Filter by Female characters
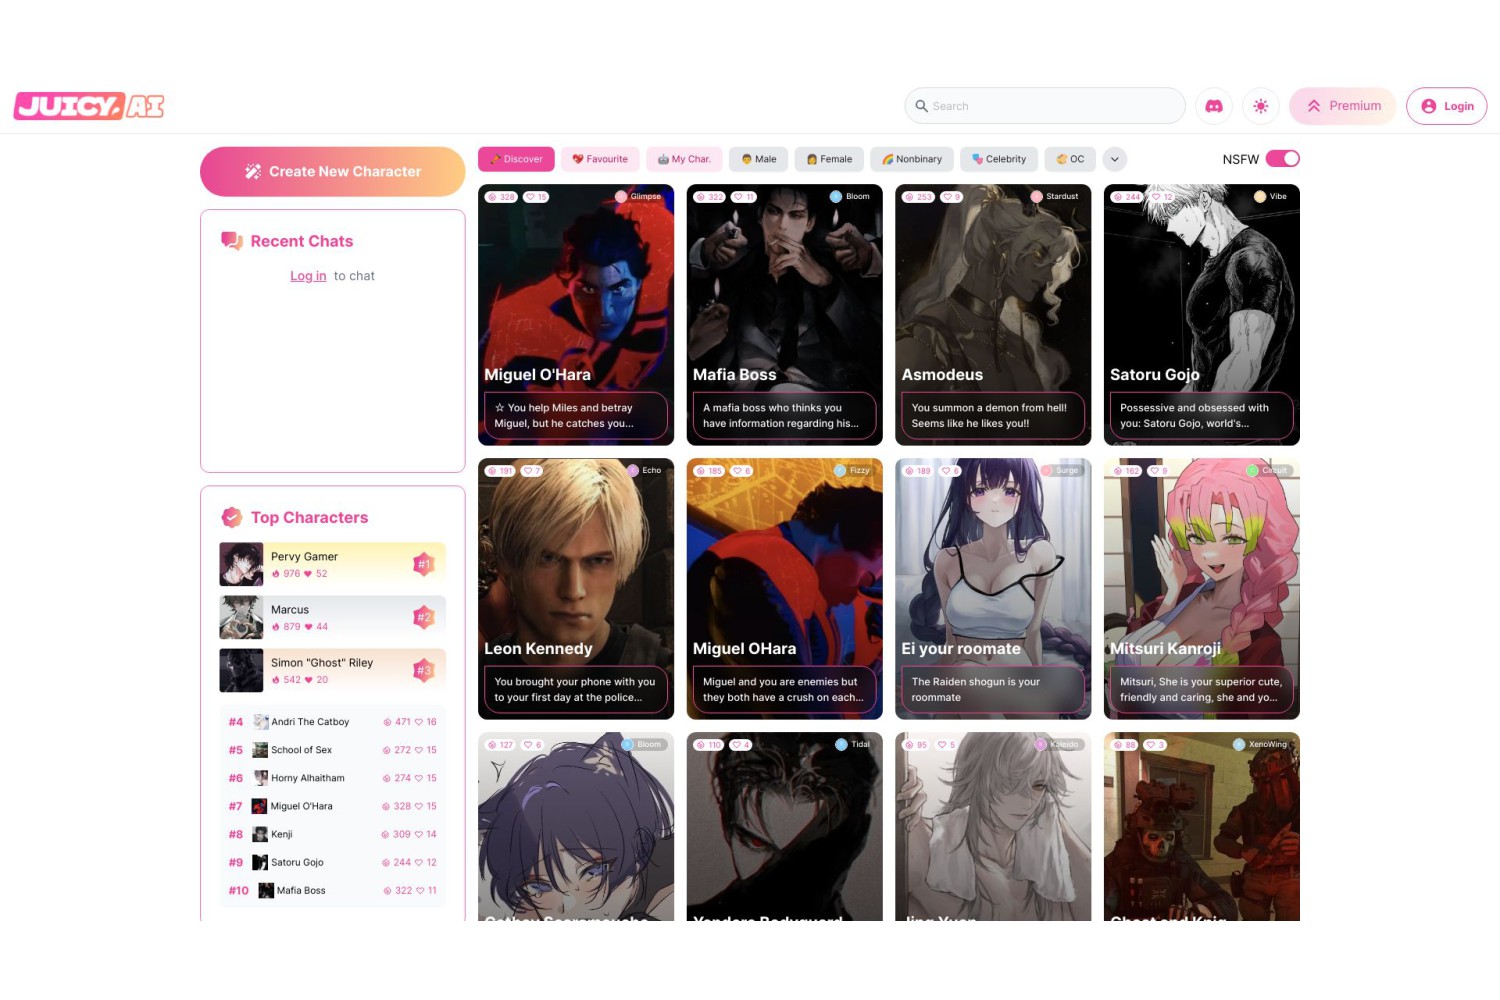Screen dimensions: 1500x1000 (829, 159)
